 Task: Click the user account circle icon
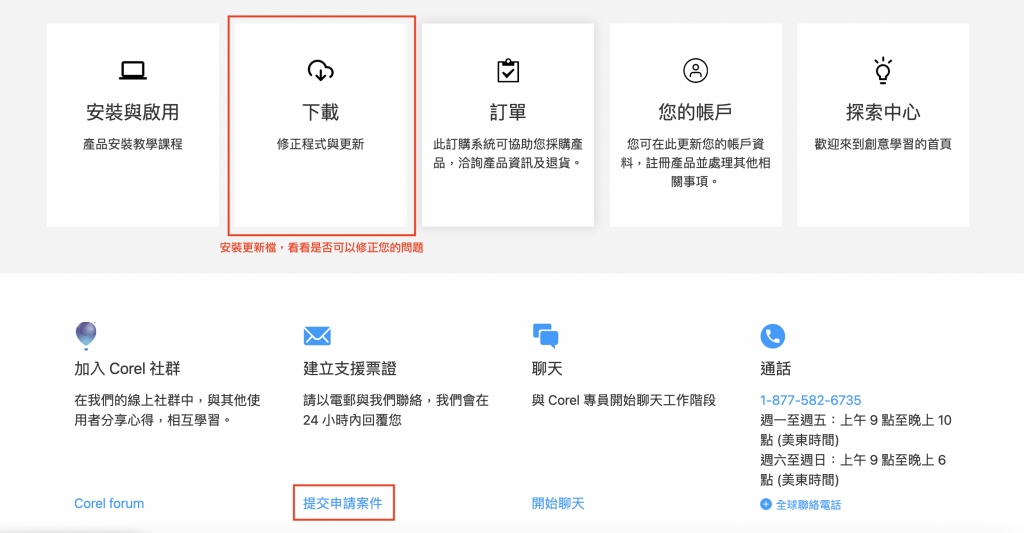click(696, 71)
